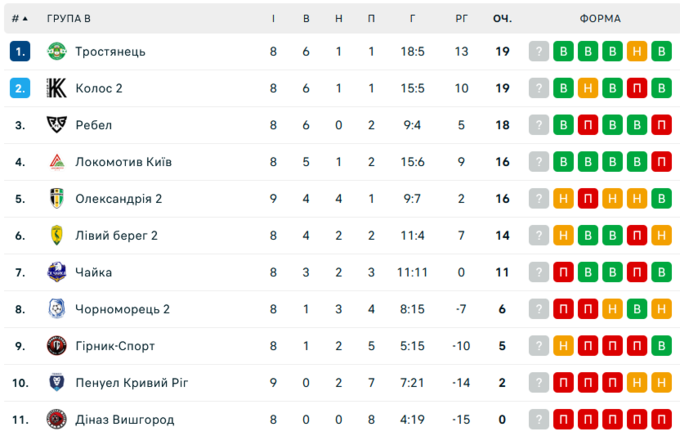Click Тростянець's gray upcoming match badge
The width and height of the screenshot is (680, 436).
coord(540,52)
